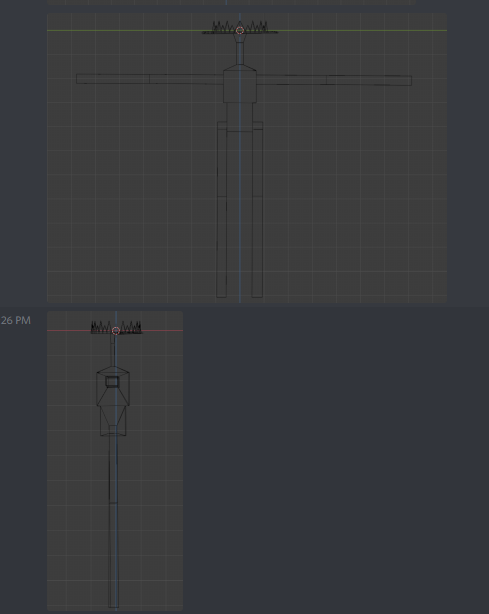
Task: Open the narrow side-view wireframe image attachment
Action: 115,461
